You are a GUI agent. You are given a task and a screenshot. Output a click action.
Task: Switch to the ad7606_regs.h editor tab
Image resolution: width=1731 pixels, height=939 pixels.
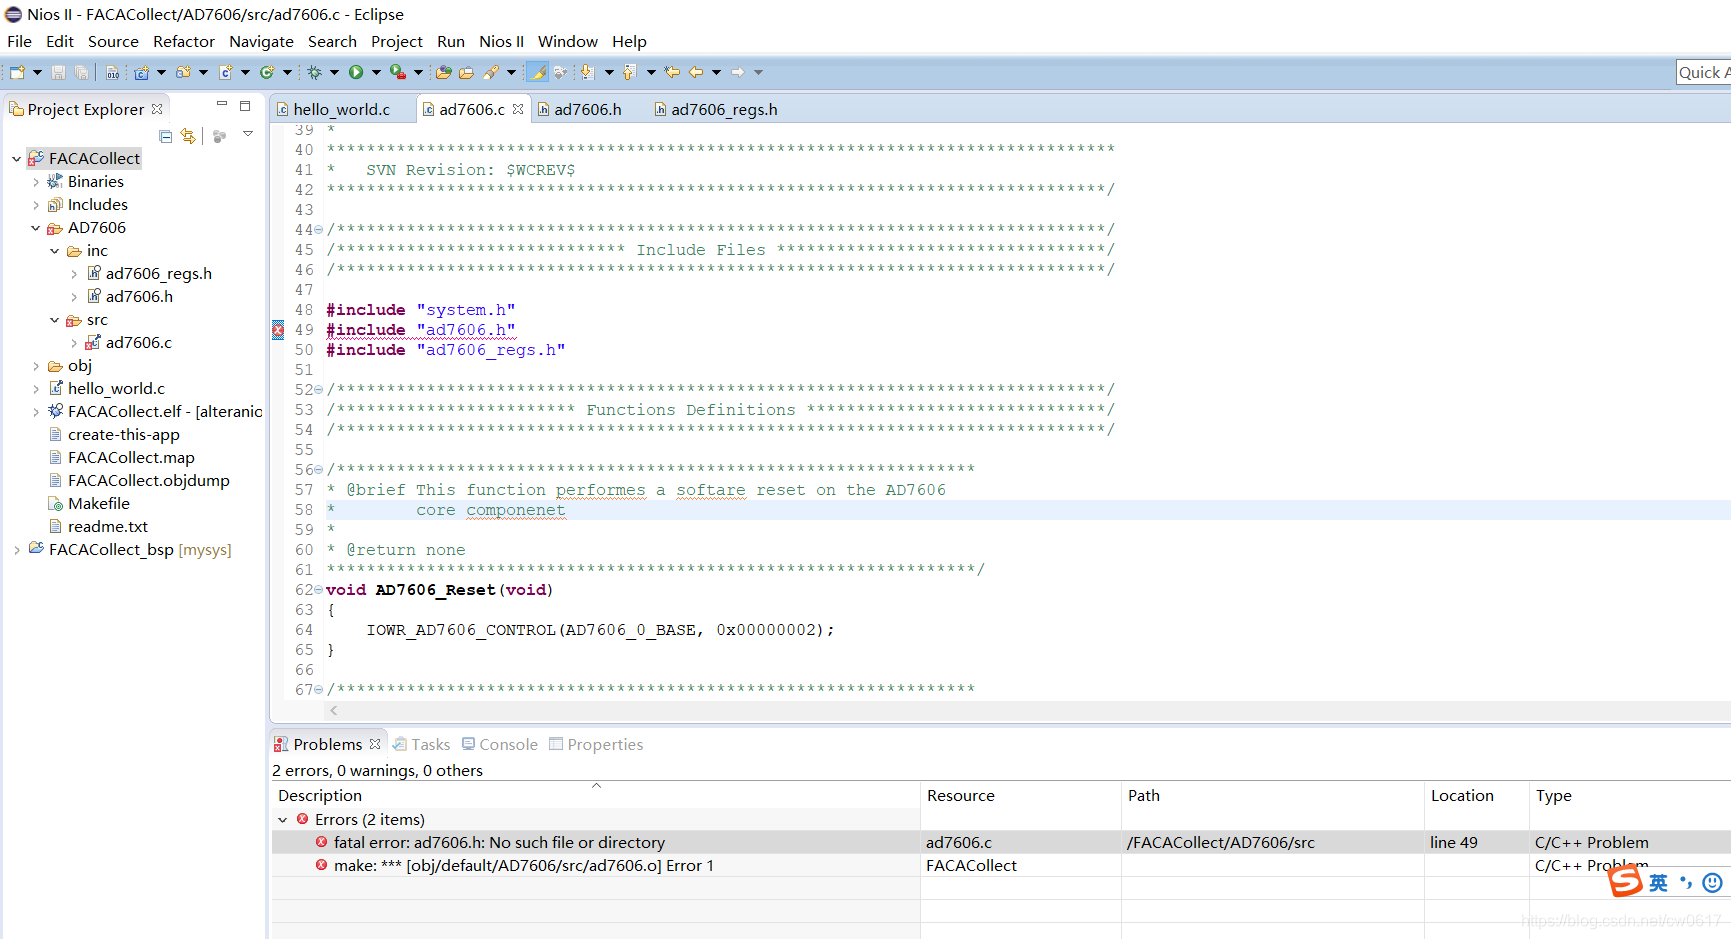click(716, 110)
